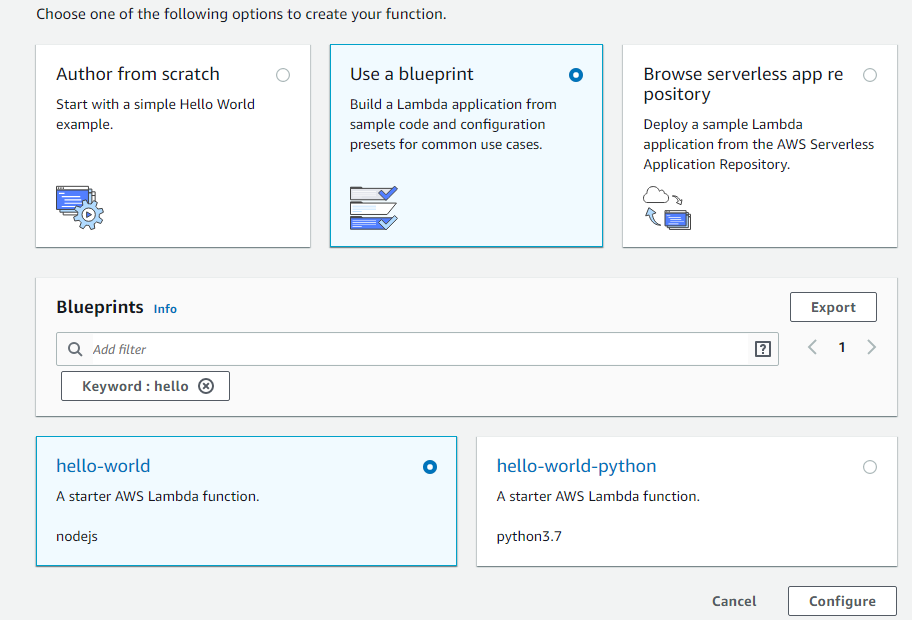Select the hello-world blueprint radio button
This screenshot has width=912, height=620.
point(430,467)
